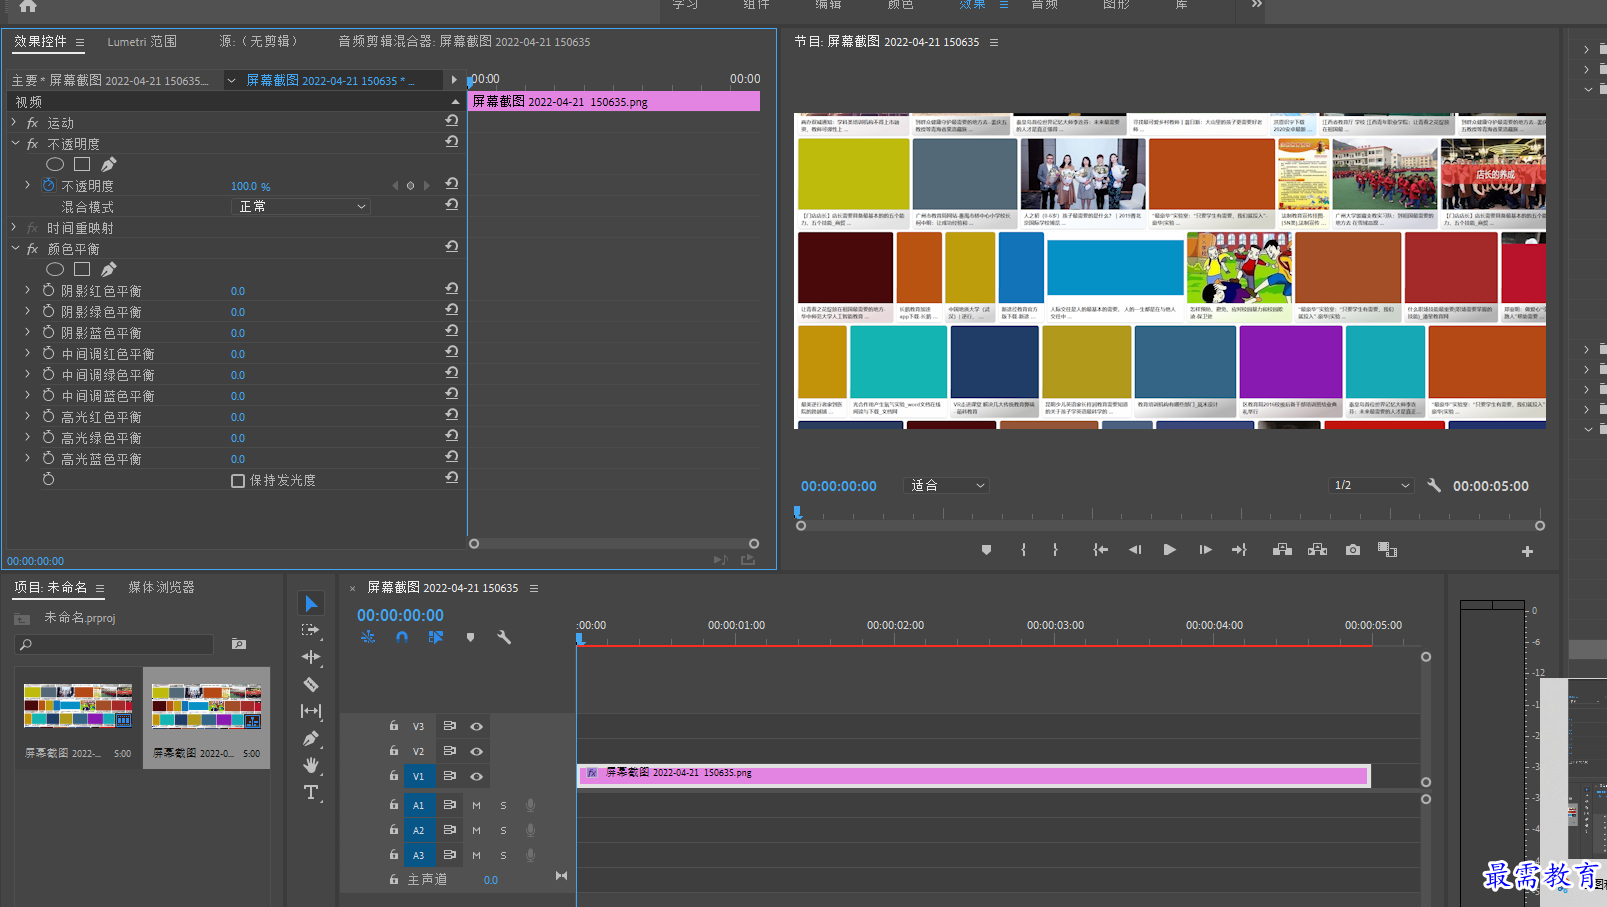Image resolution: width=1607 pixels, height=907 pixels.
Task: Expand Shadow Red Balance property
Action: point(27,290)
